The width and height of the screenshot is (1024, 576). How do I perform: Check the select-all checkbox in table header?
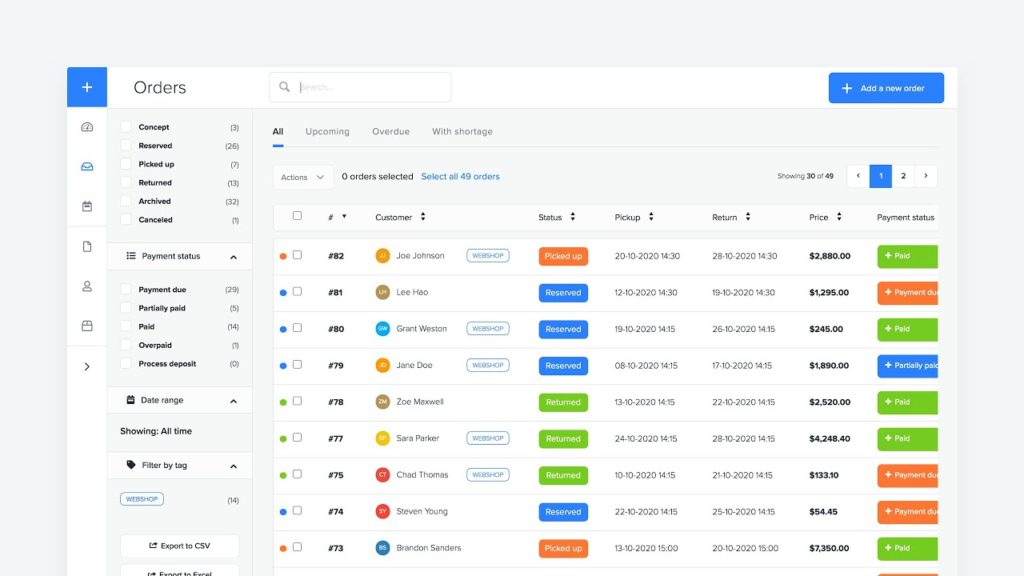[297, 216]
